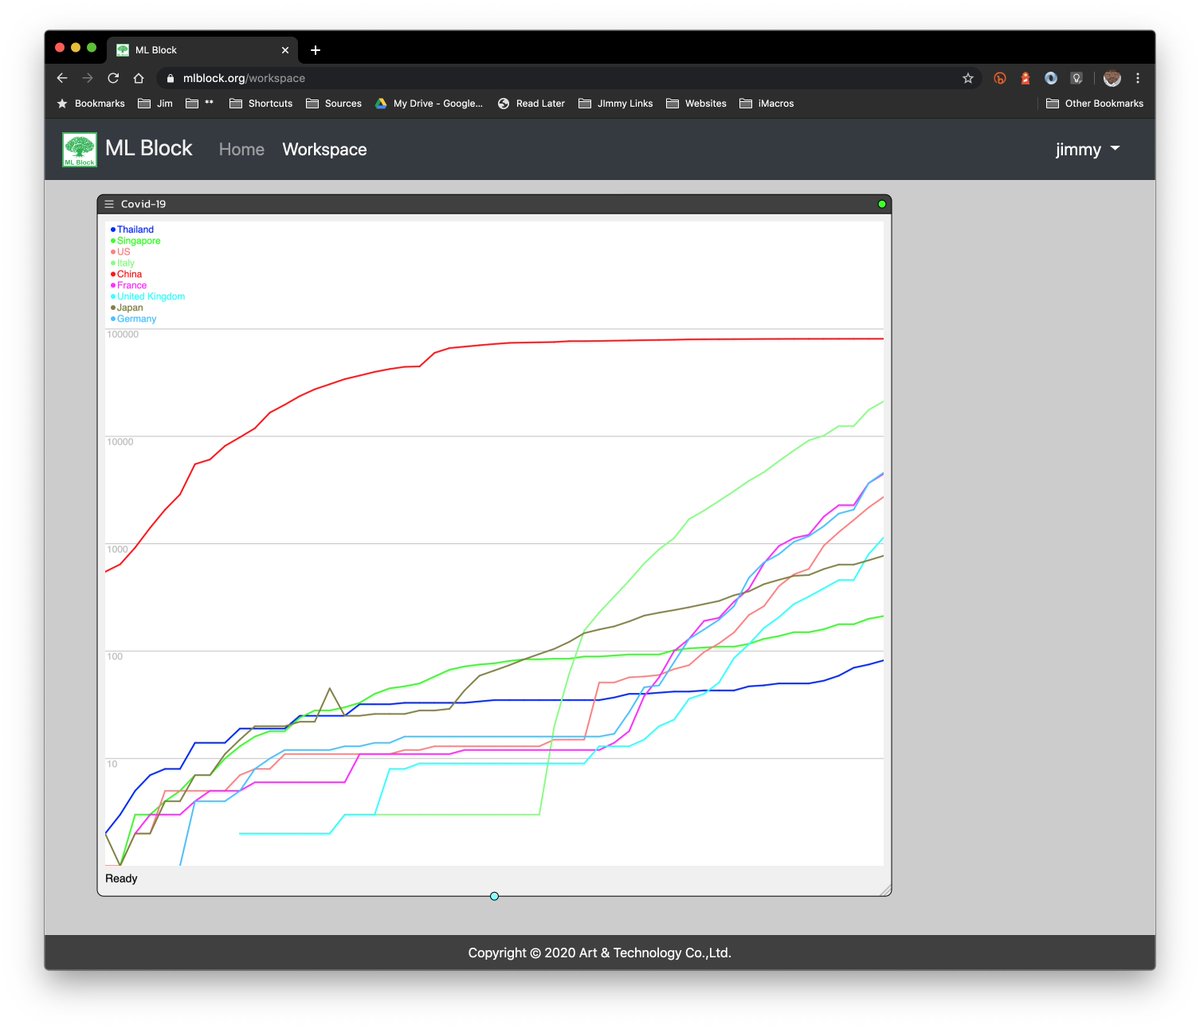Select the Workspace nav item
Screen dimensions: 1200x1029
click(324, 149)
